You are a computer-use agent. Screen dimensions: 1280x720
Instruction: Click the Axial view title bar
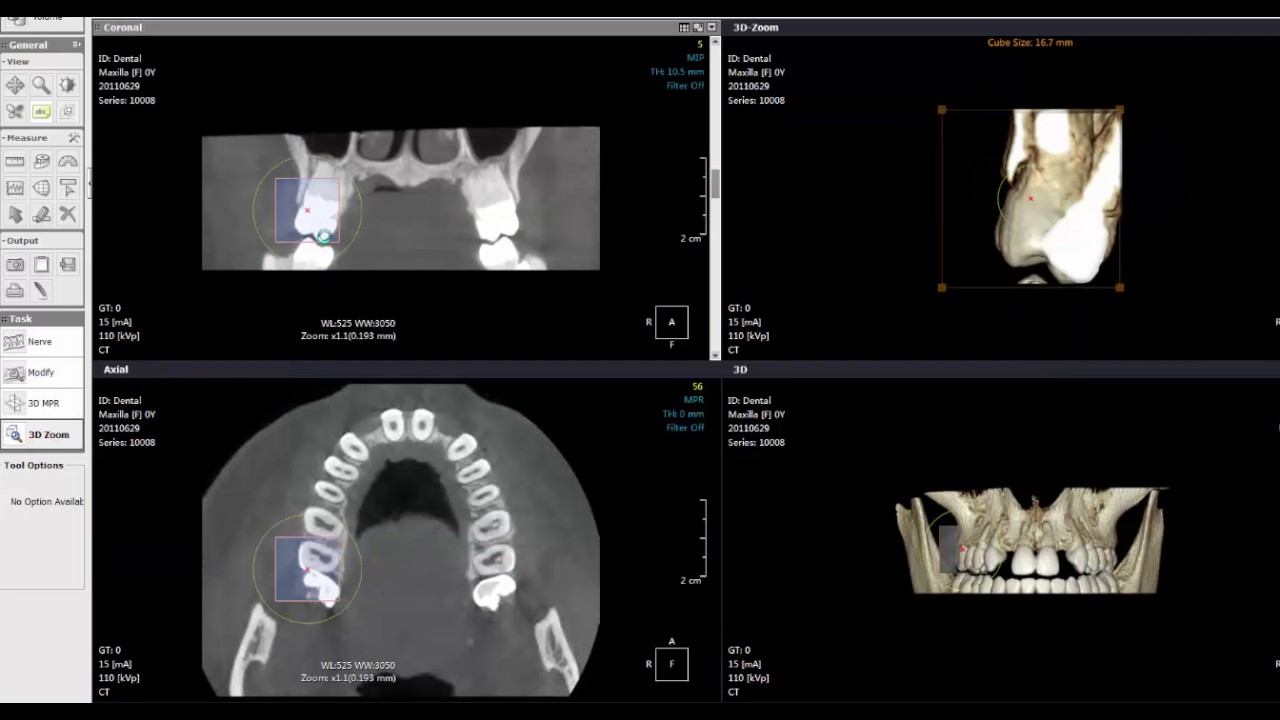406,369
